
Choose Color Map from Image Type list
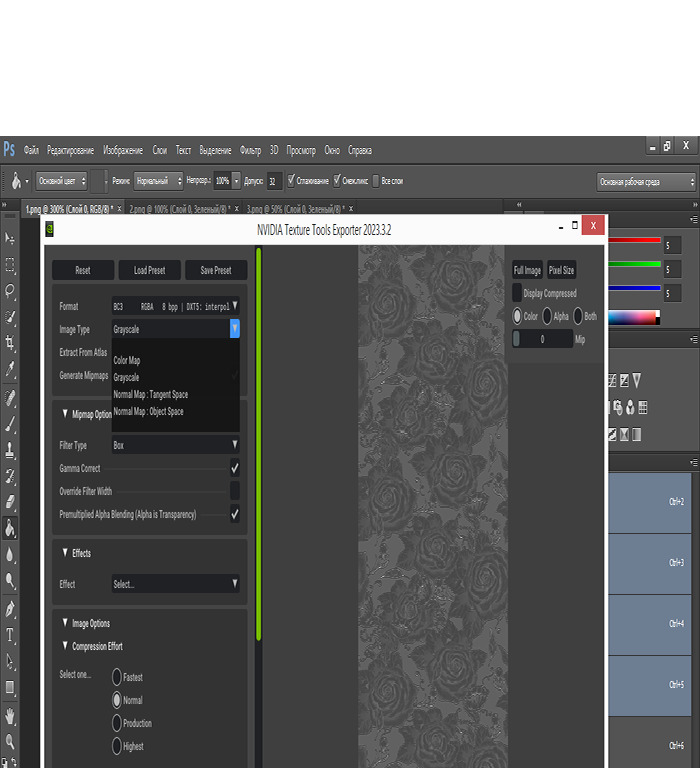pyautogui.click(x=127, y=360)
